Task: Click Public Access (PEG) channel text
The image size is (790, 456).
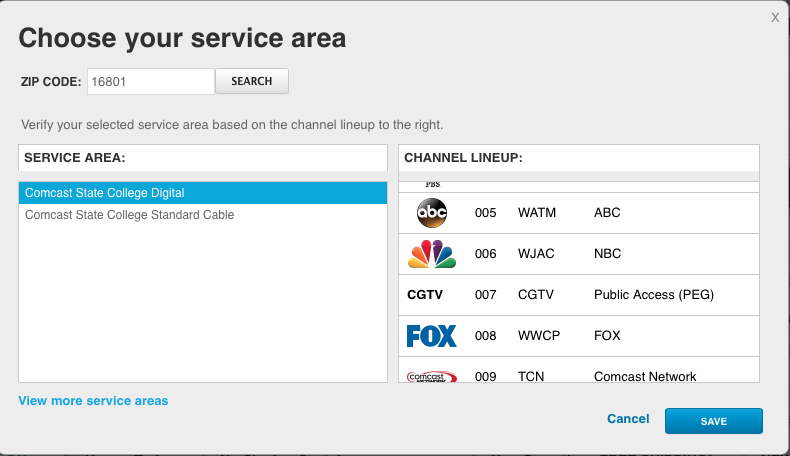Action: [653, 295]
